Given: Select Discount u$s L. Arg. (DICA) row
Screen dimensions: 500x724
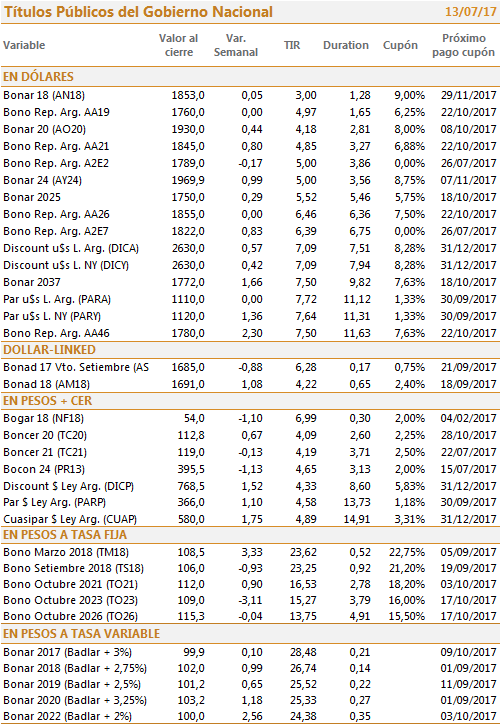Looking at the screenshot, I should tap(250, 248).
